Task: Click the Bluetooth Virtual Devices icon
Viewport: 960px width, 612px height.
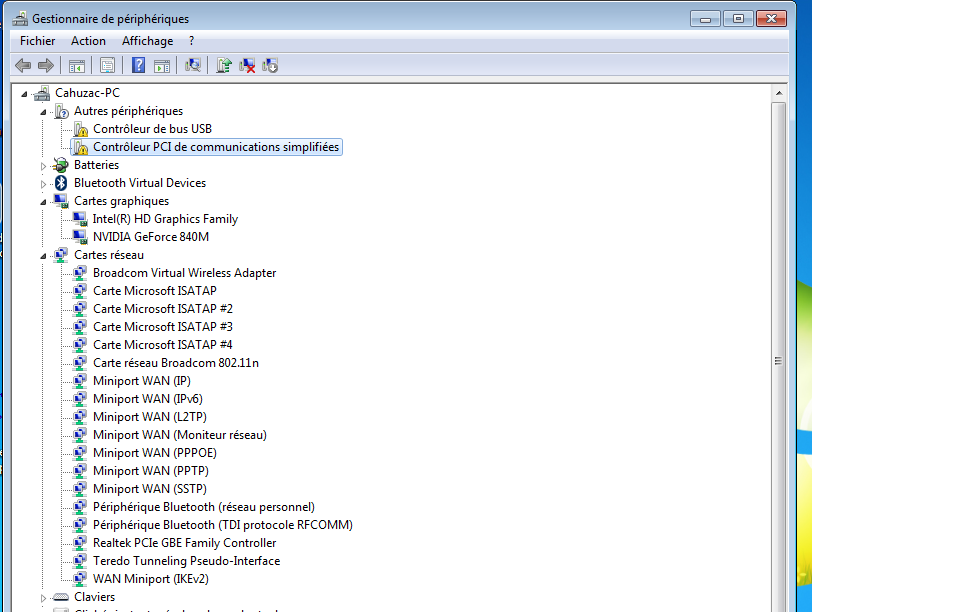Action: pos(61,183)
